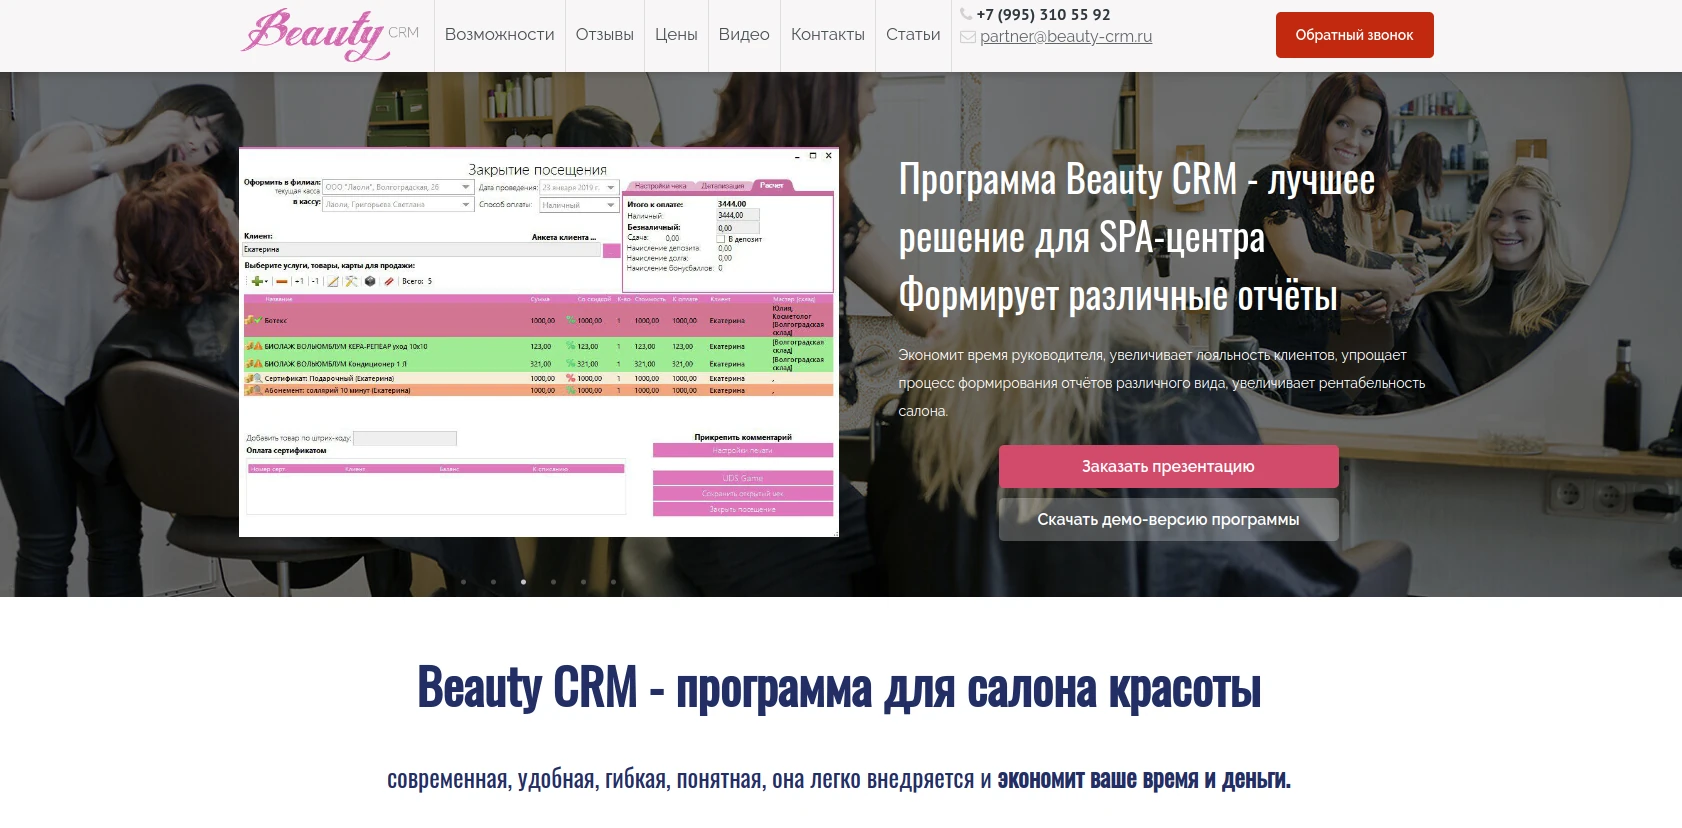Viewport: 1682px width, 828px height.
Task: Switch to the 'Настройки чека' tab
Action: coord(660,186)
